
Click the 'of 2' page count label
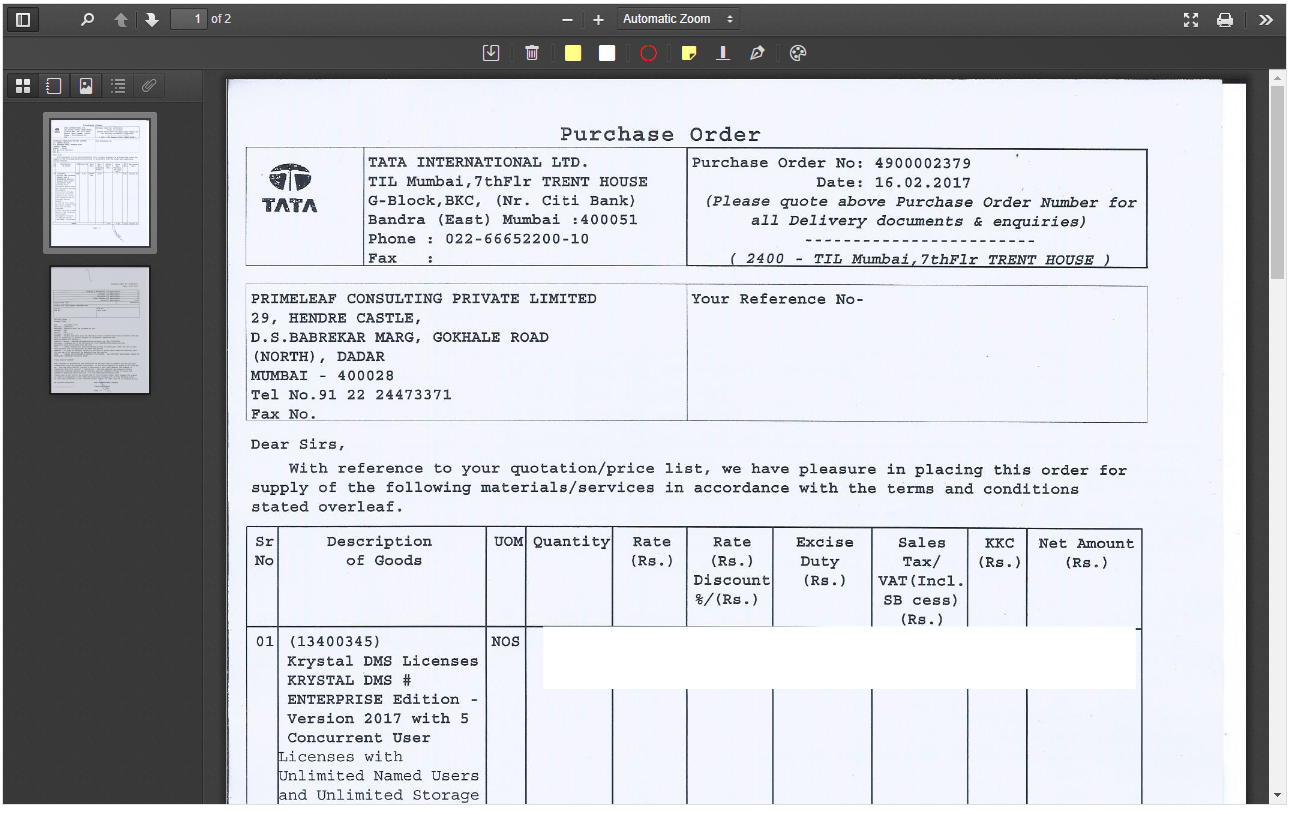[221, 19]
